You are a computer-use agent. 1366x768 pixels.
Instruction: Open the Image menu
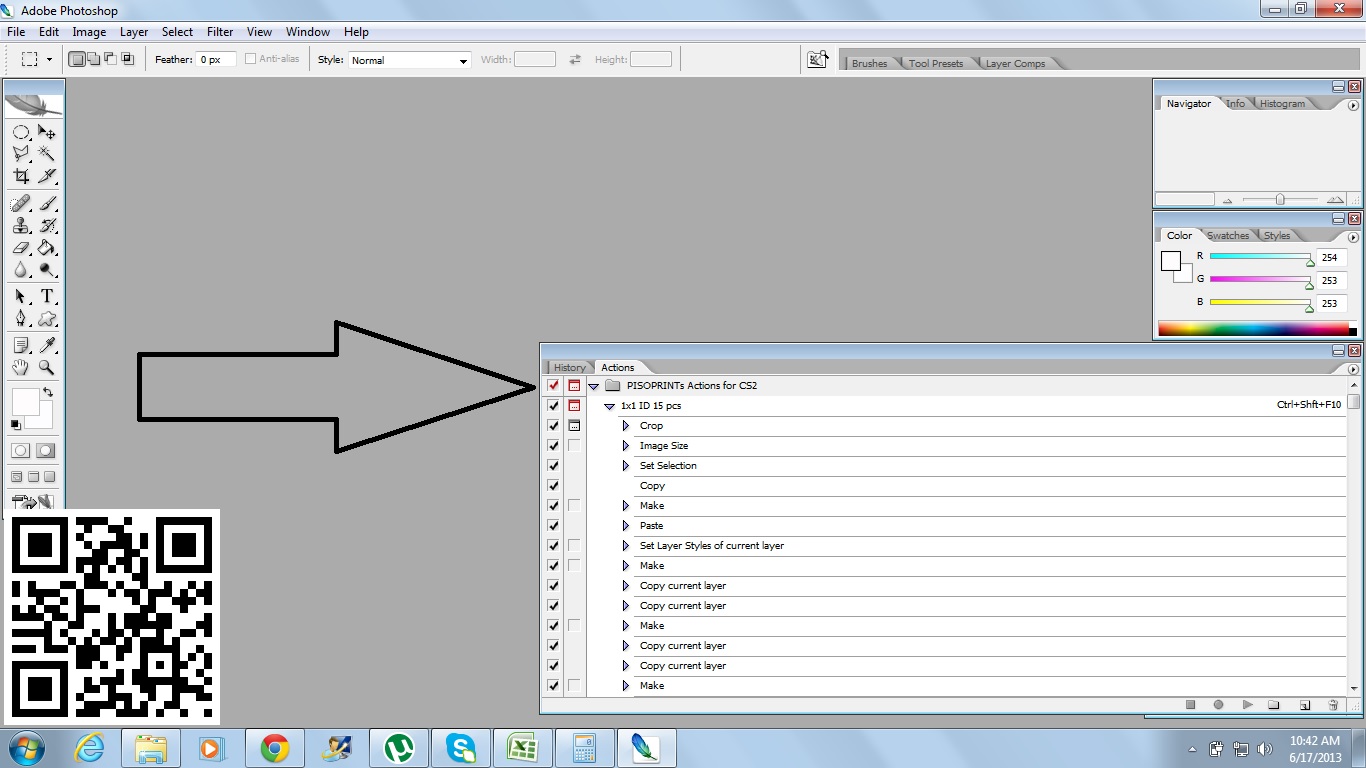point(89,32)
